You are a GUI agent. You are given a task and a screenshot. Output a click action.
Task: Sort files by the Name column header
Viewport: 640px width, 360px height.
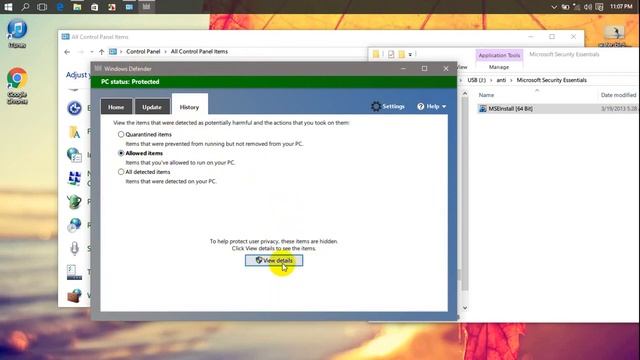coord(486,95)
